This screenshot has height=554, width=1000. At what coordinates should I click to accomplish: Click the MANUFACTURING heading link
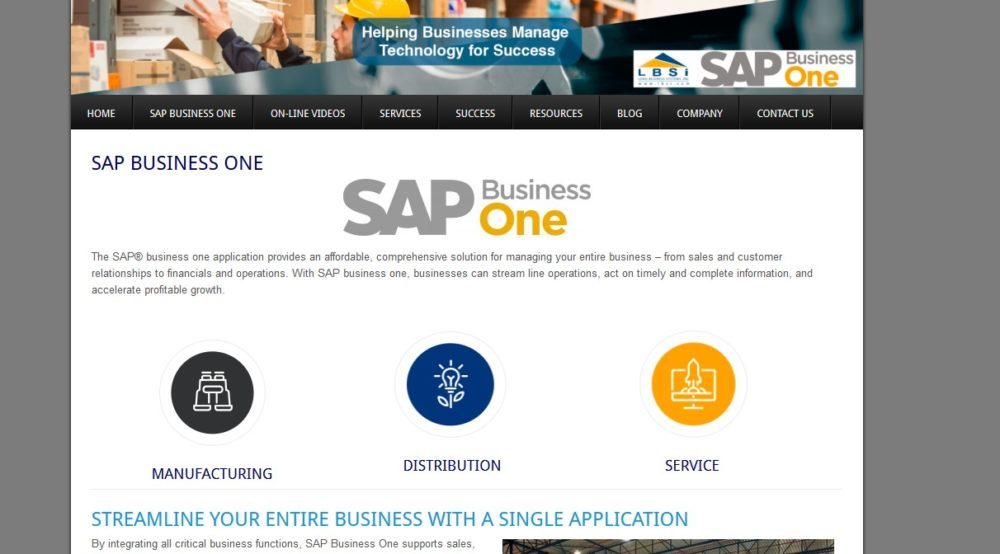tap(212, 474)
